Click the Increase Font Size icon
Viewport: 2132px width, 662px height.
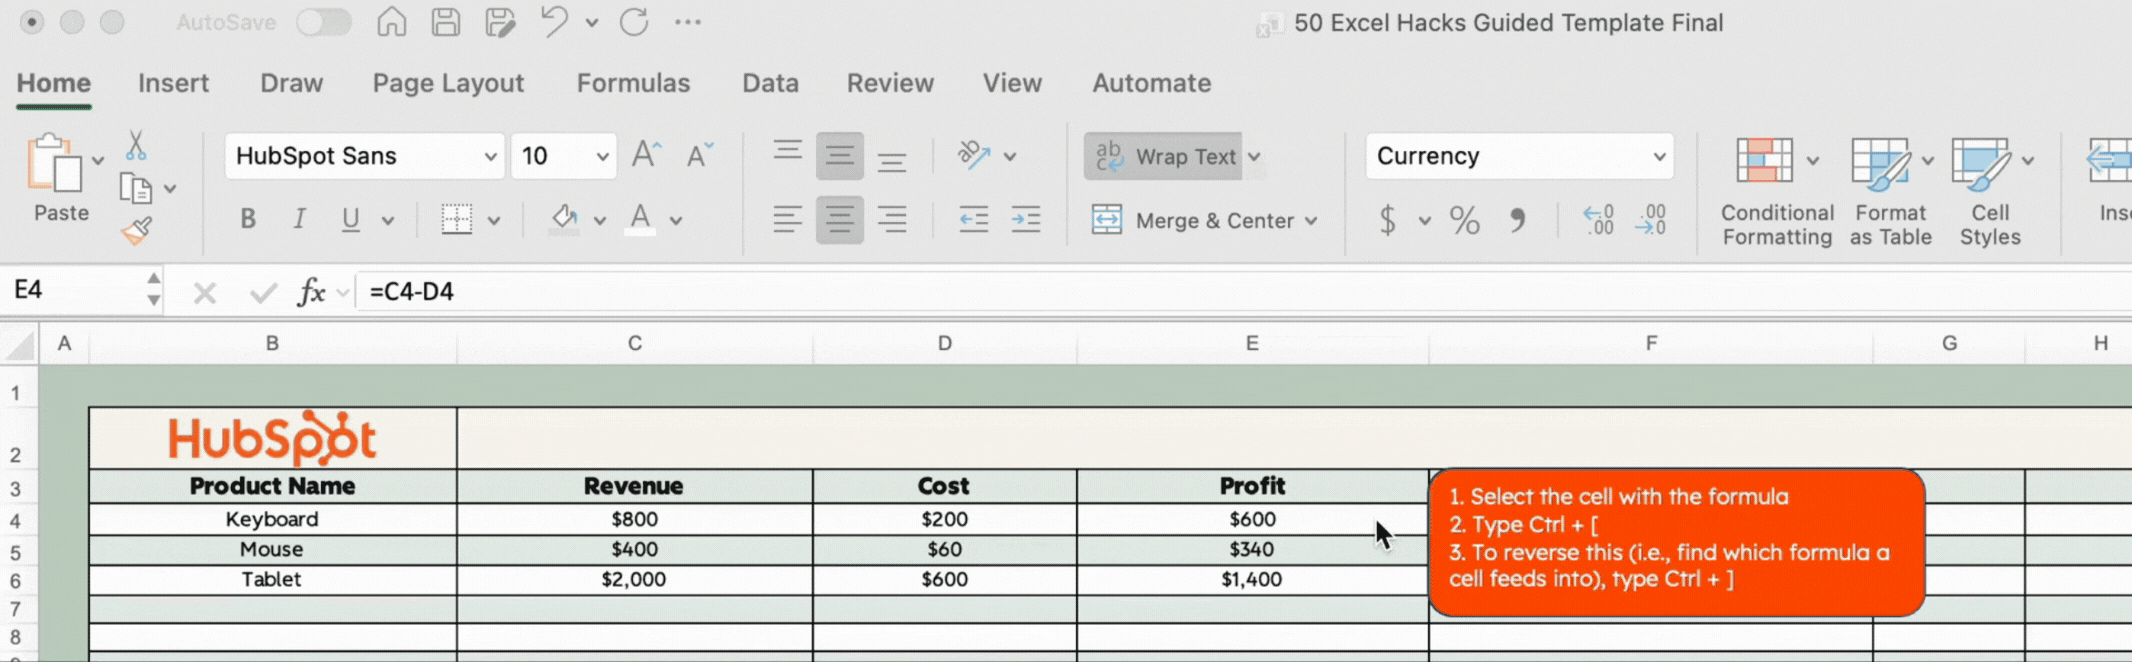(646, 156)
